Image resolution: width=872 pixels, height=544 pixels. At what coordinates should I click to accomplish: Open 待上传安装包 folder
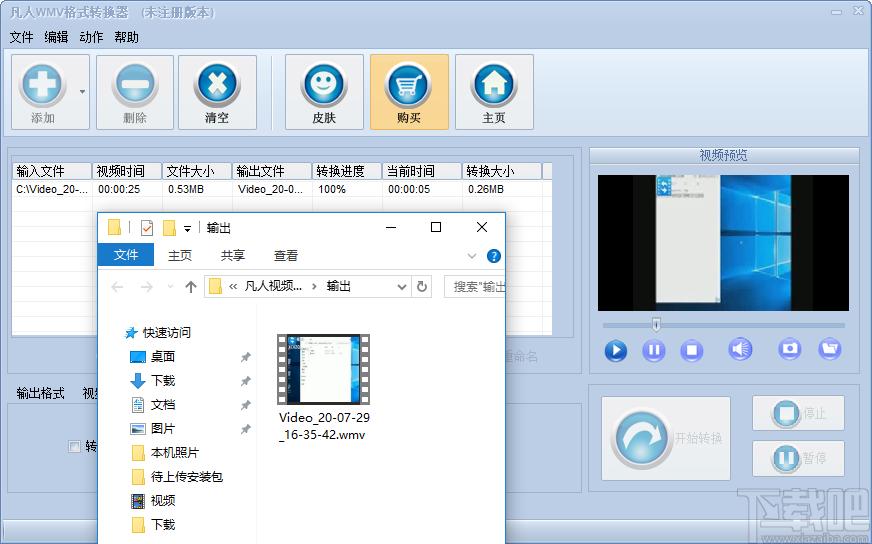pos(186,477)
